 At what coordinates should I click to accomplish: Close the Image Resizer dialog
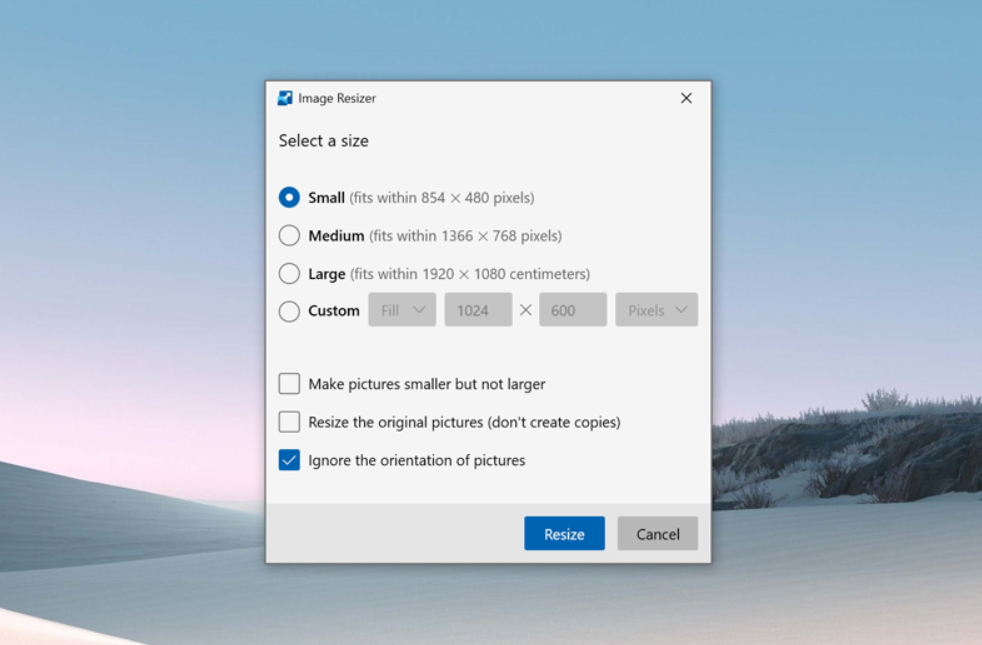click(686, 98)
